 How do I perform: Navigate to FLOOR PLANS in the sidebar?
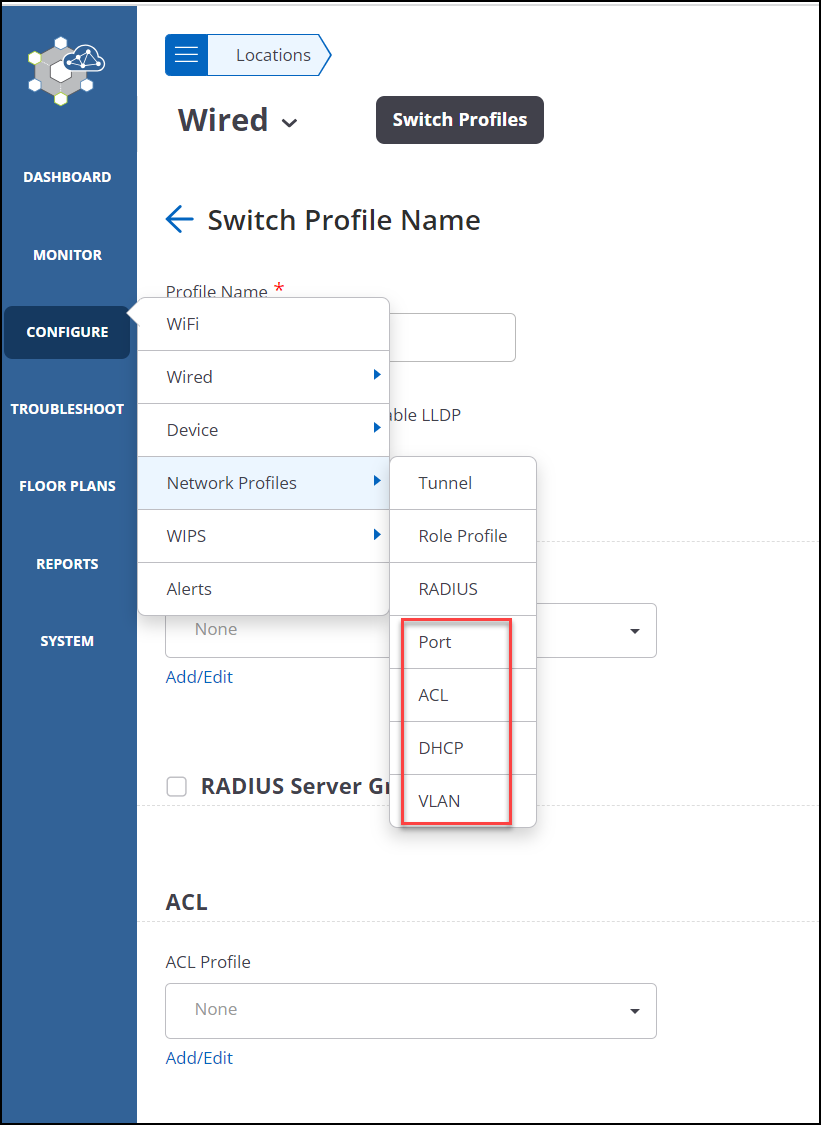click(x=67, y=485)
